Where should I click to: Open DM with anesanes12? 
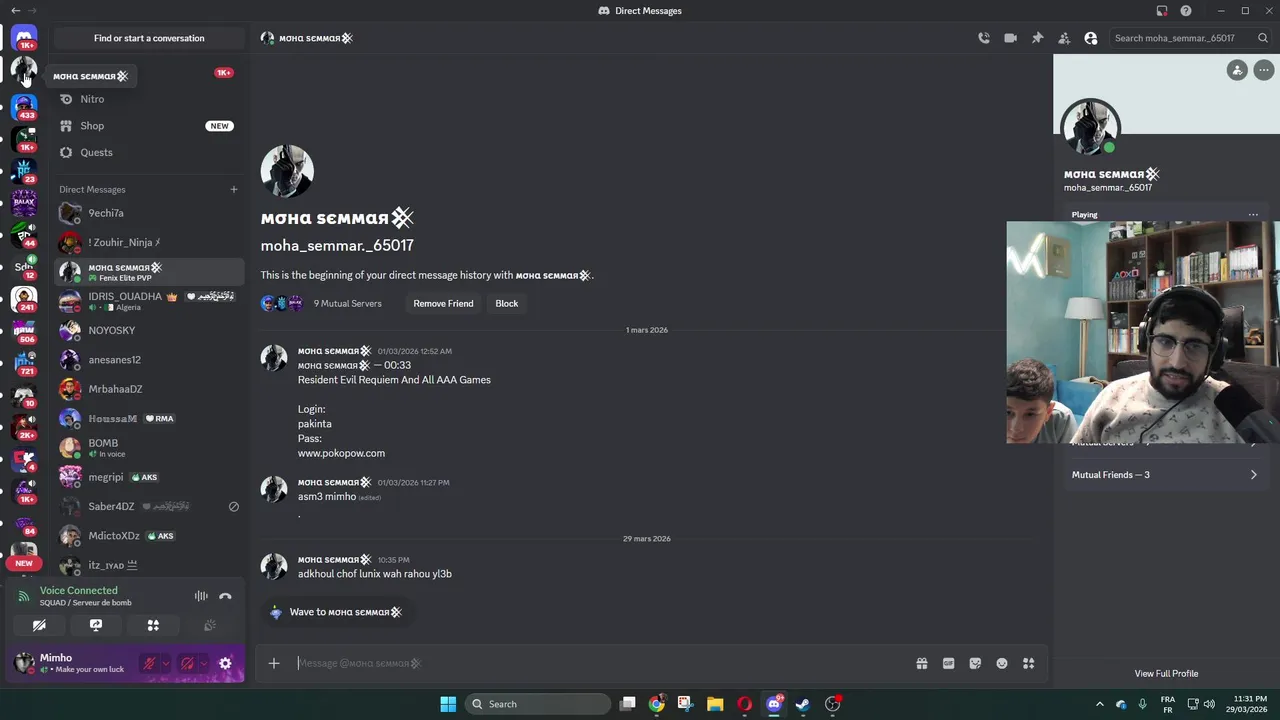point(149,360)
